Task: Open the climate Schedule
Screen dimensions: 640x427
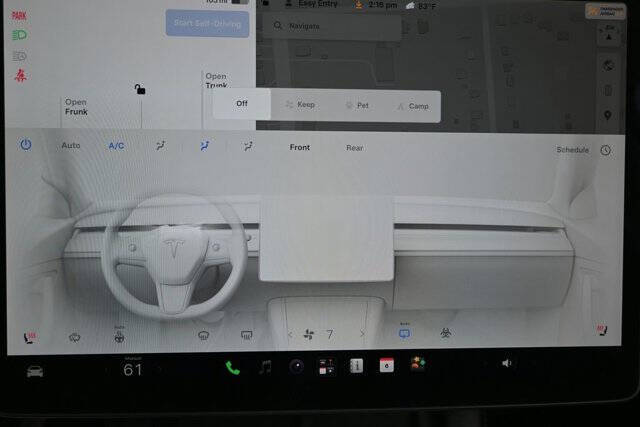Action: click(x=572, y=150)
